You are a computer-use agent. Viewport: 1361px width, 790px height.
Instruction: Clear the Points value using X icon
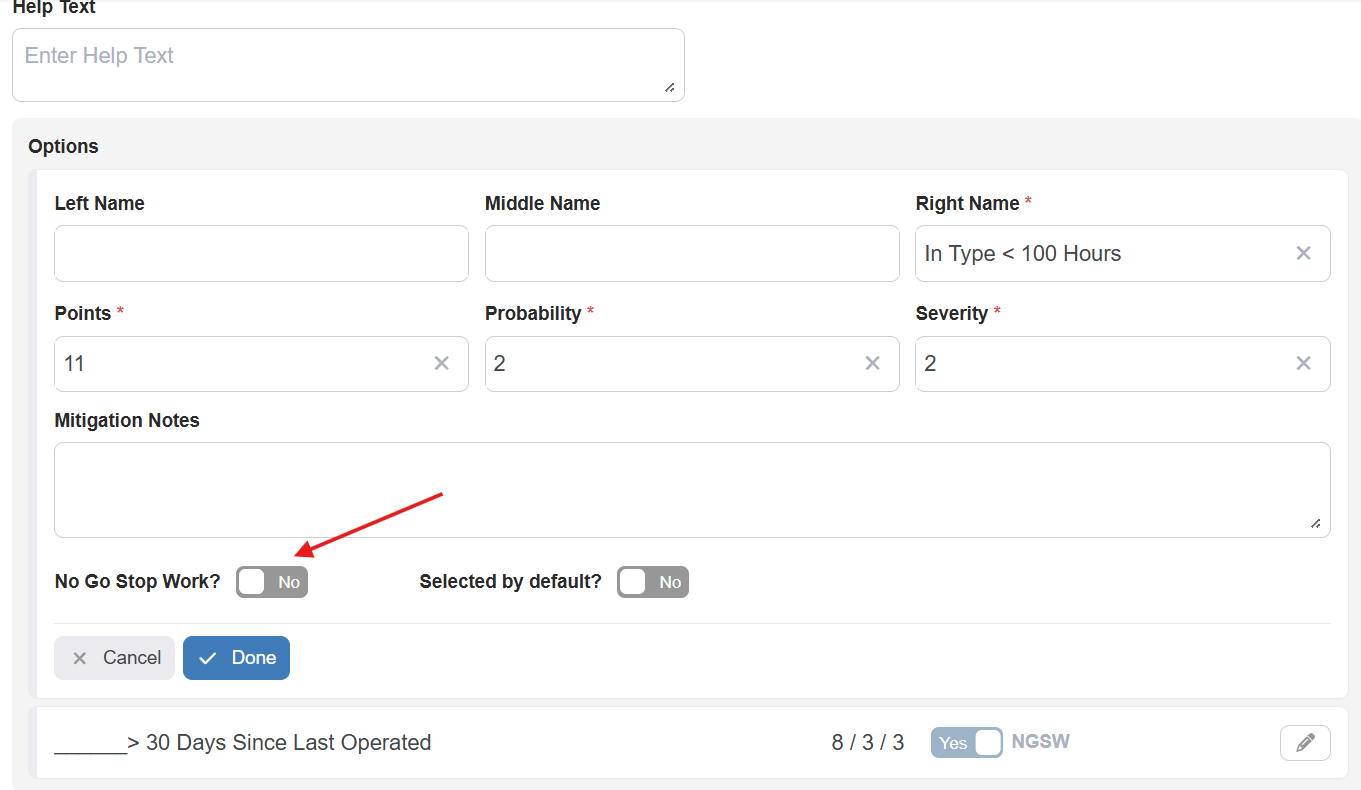pyautogui.click(x=441, y=364)
